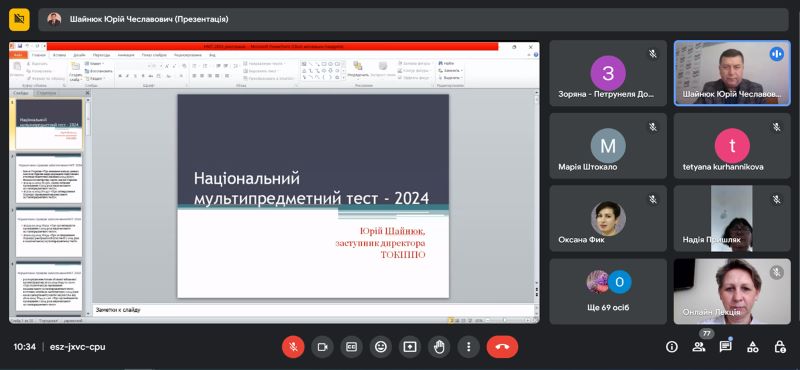The width and height of the screenshot is (800, 370).
Task: Click the mute icon on Зоряна tile
Action: (x=653, y=54)
